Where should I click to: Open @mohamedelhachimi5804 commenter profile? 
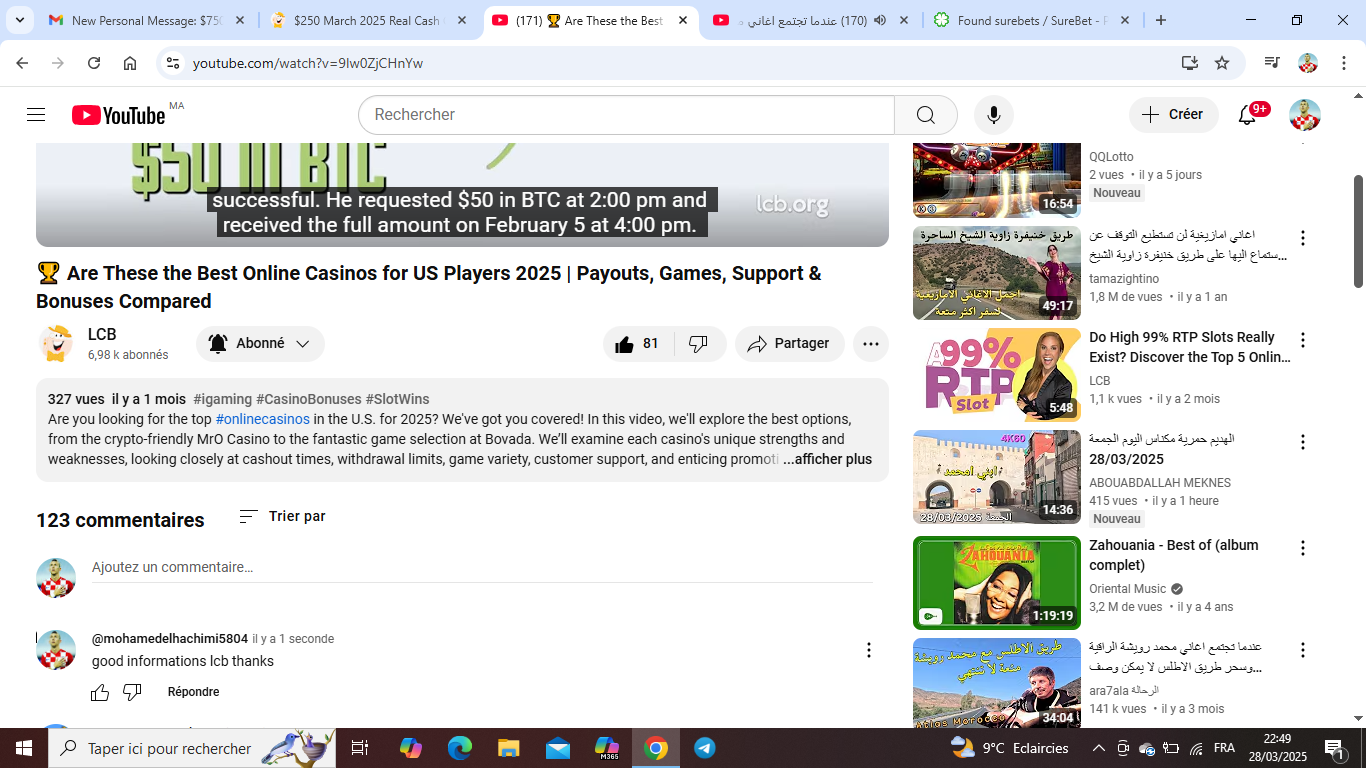170,639
